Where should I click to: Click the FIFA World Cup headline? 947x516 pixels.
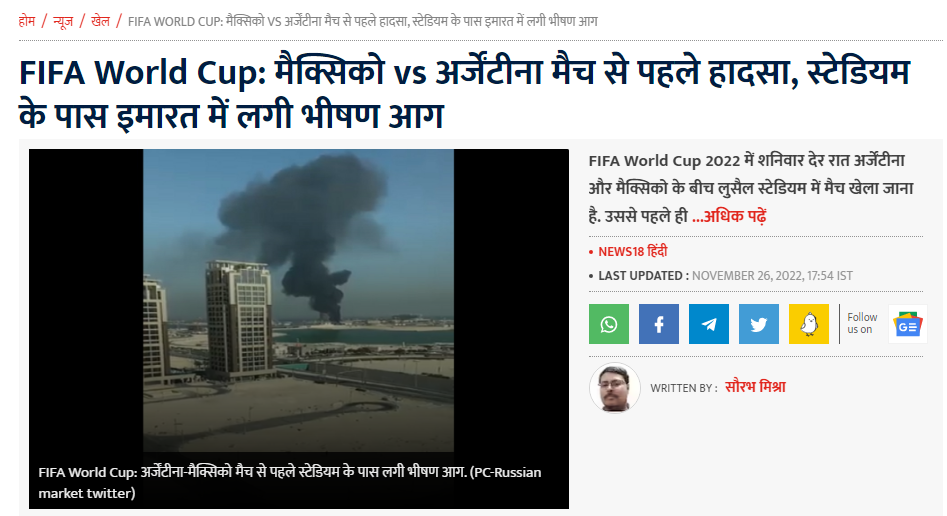[464, 93]
